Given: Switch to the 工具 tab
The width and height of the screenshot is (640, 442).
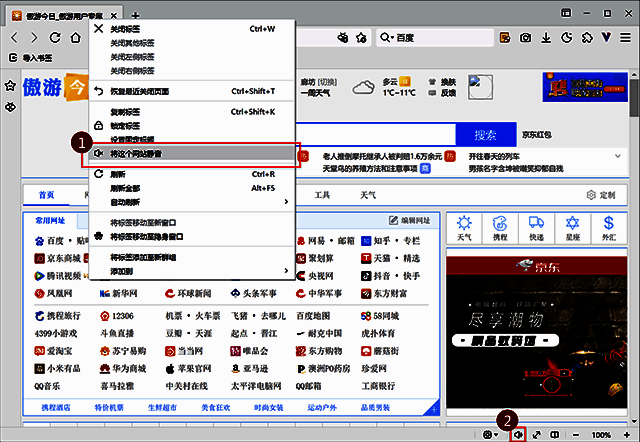Looking at the screenshot, I should point(322,195).
